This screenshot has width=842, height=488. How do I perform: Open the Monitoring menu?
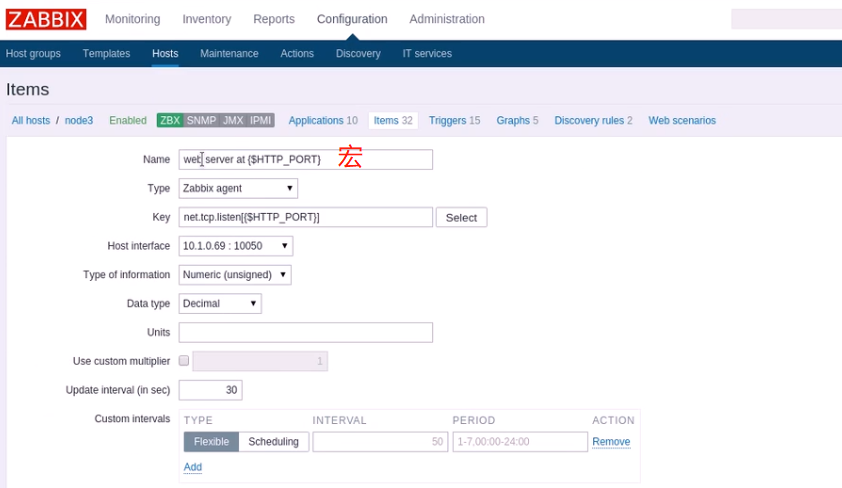point(133,19)
